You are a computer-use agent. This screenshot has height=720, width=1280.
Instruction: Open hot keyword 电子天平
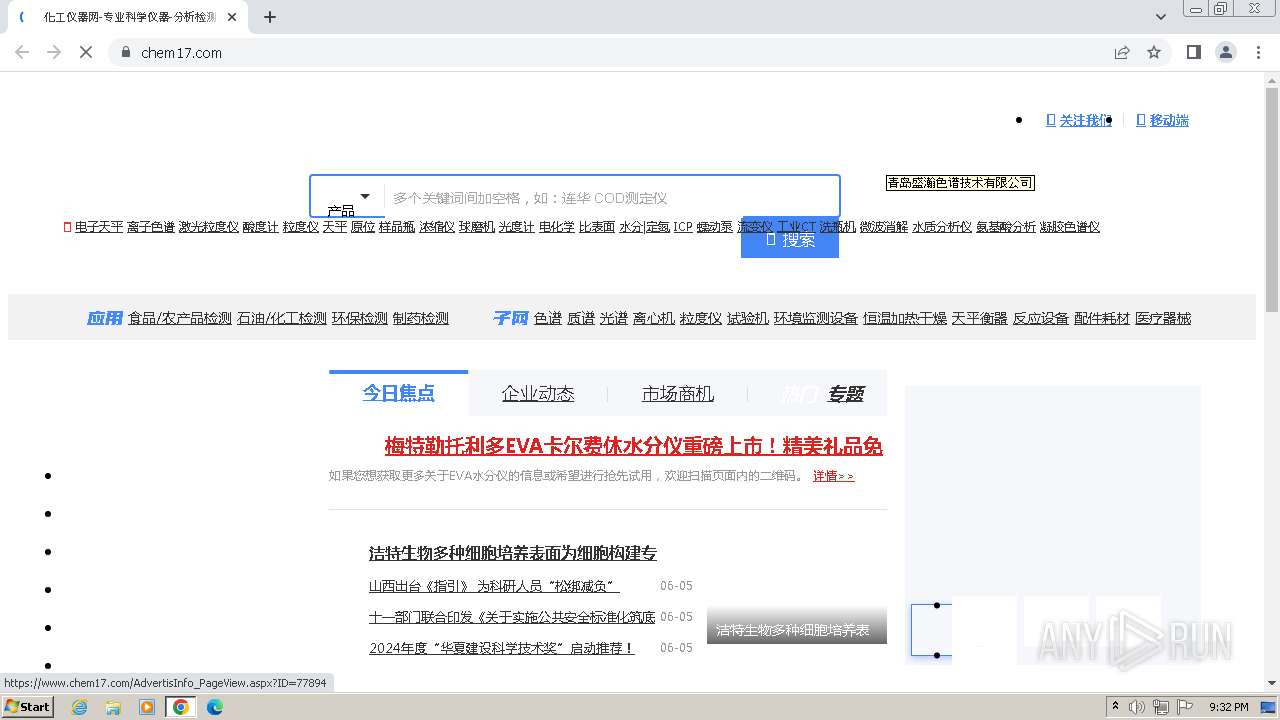click(99, 227)
